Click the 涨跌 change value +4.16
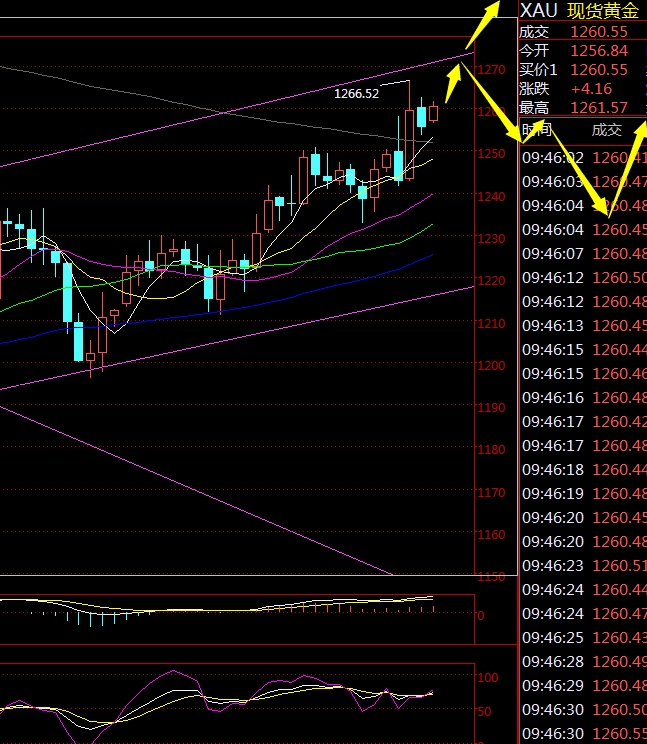The image size is (647, 744). tap(592, 89)
